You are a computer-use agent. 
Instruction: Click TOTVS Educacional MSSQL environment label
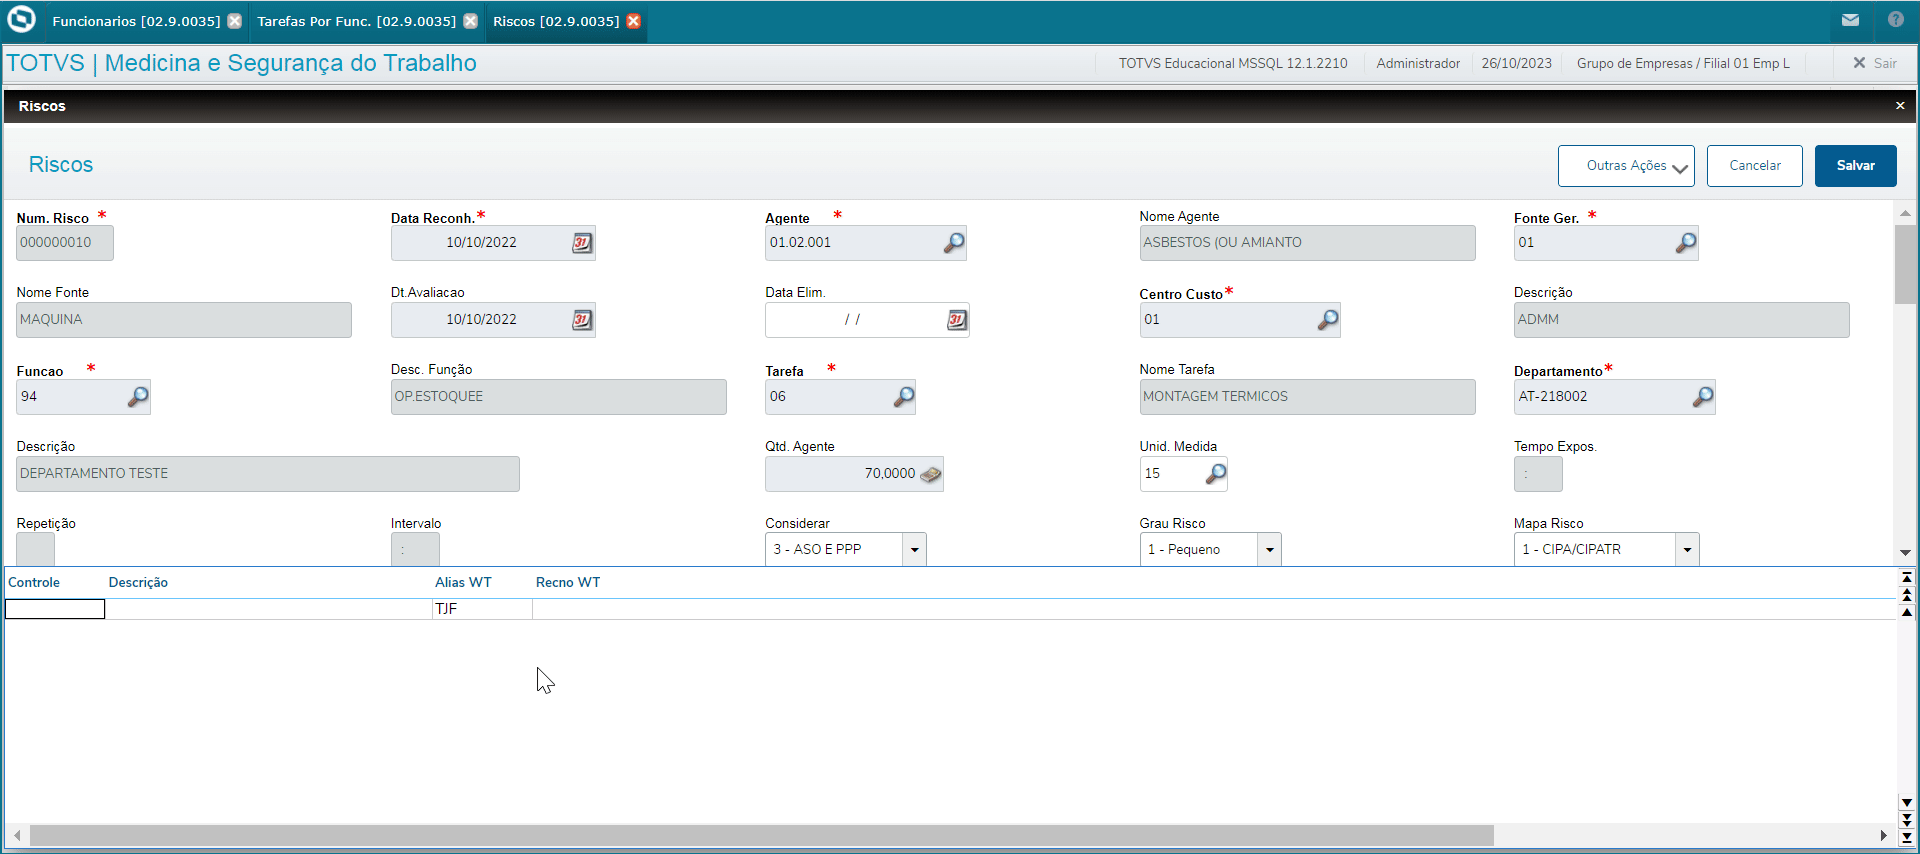[x=1232, y=63]
